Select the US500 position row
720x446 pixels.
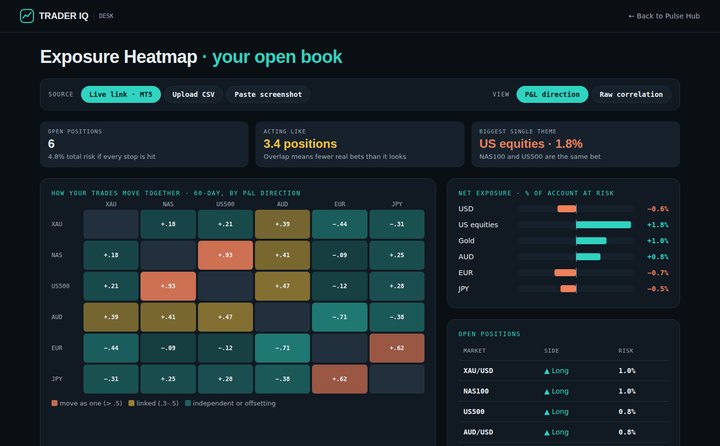coord(563,412)
